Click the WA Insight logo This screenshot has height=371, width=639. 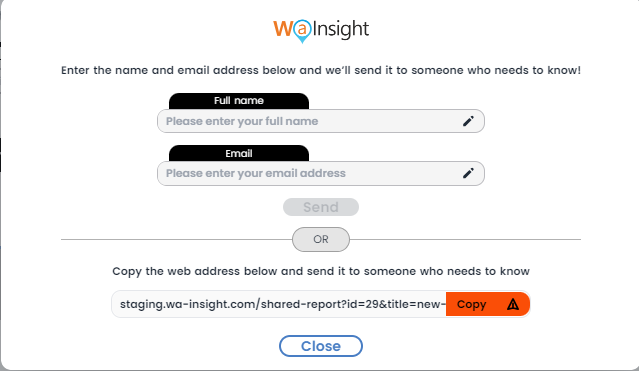(321, 31)
